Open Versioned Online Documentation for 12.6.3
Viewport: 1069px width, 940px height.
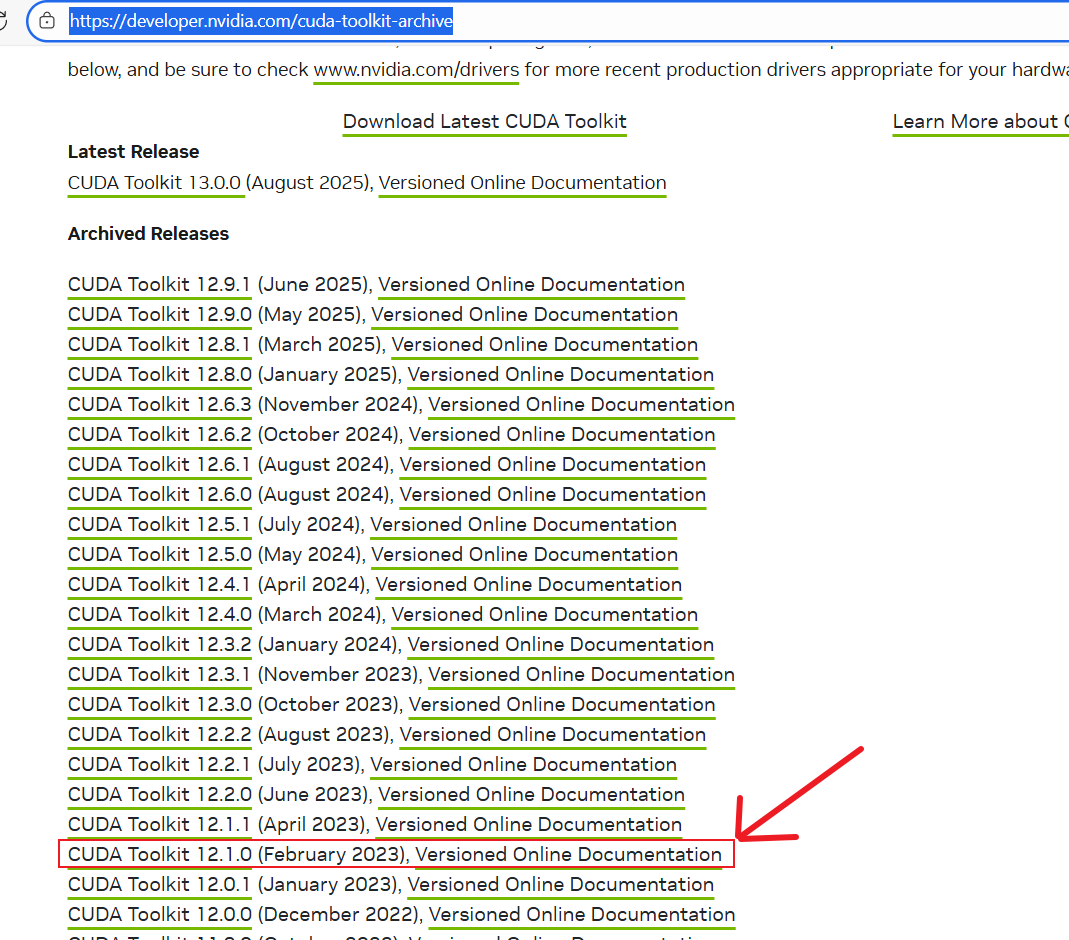click(x=582, y=404)
